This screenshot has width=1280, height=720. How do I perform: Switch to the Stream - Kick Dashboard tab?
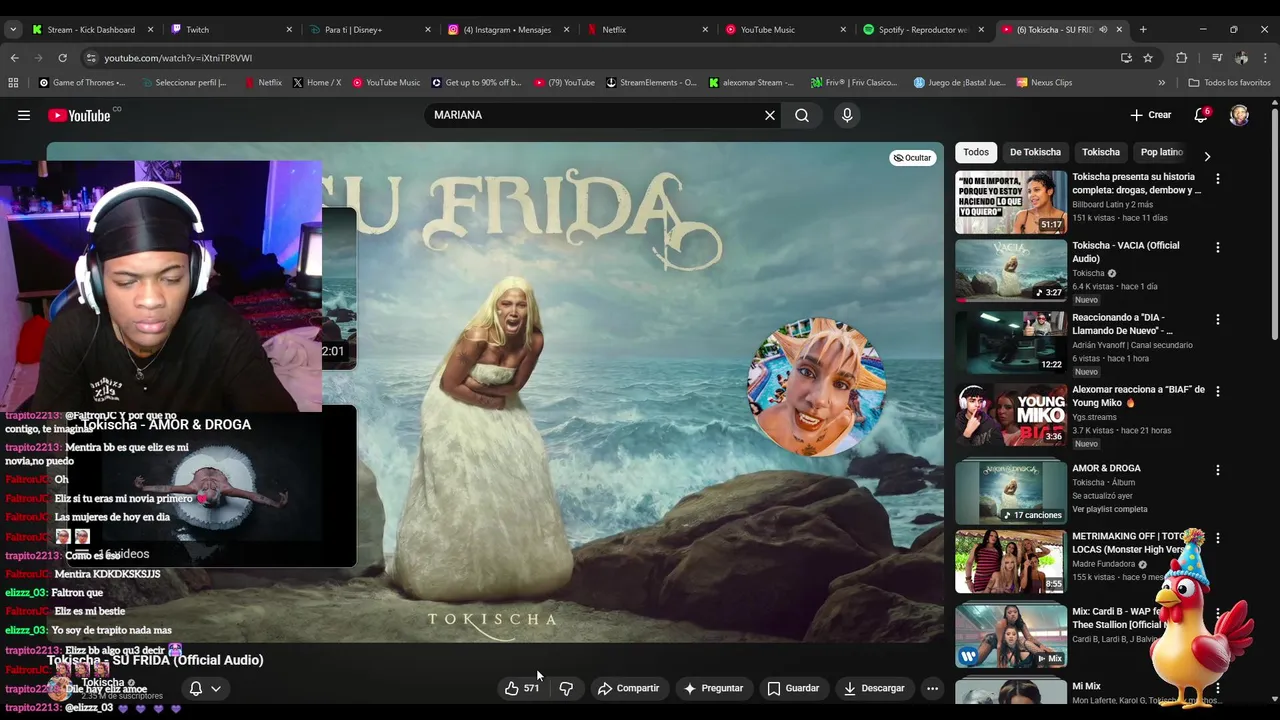click(91, 30)
